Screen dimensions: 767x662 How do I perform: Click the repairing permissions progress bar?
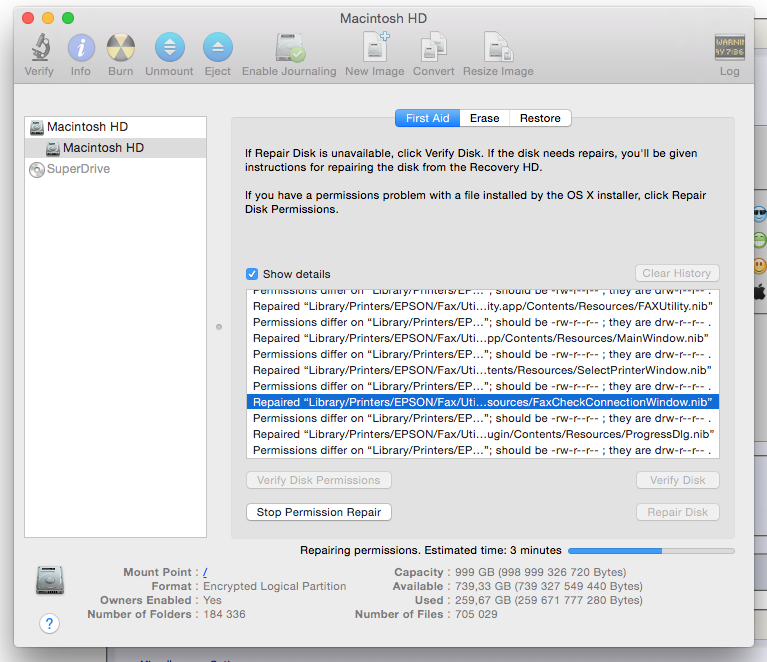(x=651, y=551)
